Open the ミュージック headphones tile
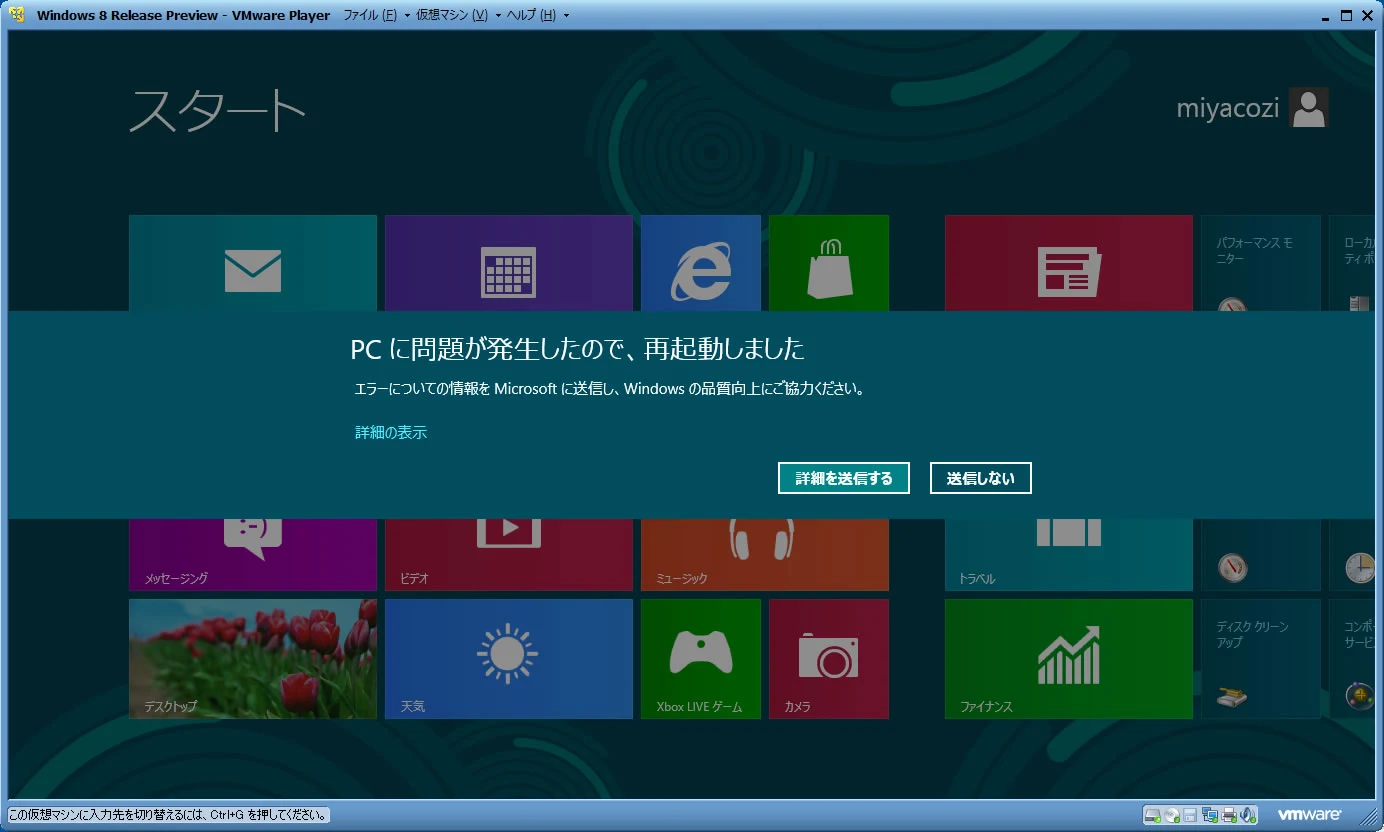1384x832 pixels. 765,555
